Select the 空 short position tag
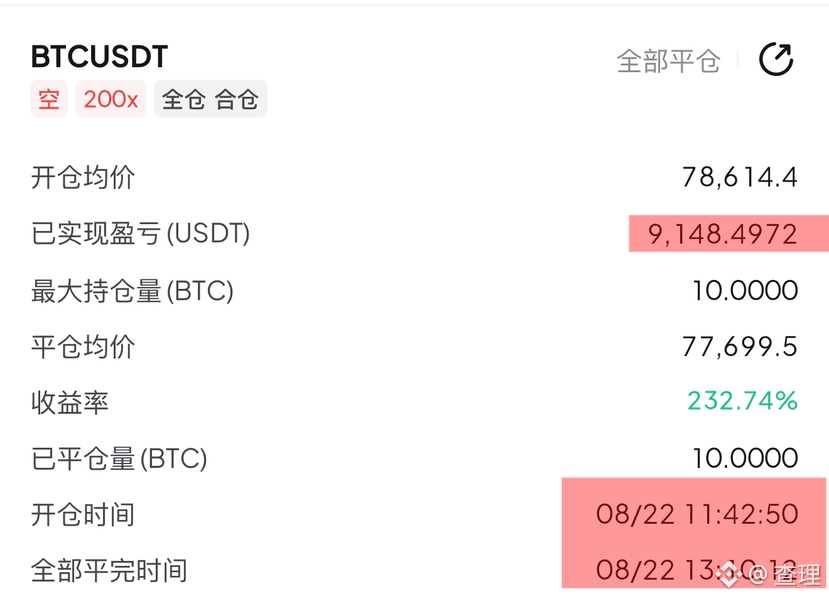829x601 pixels. tap(49, 99)
